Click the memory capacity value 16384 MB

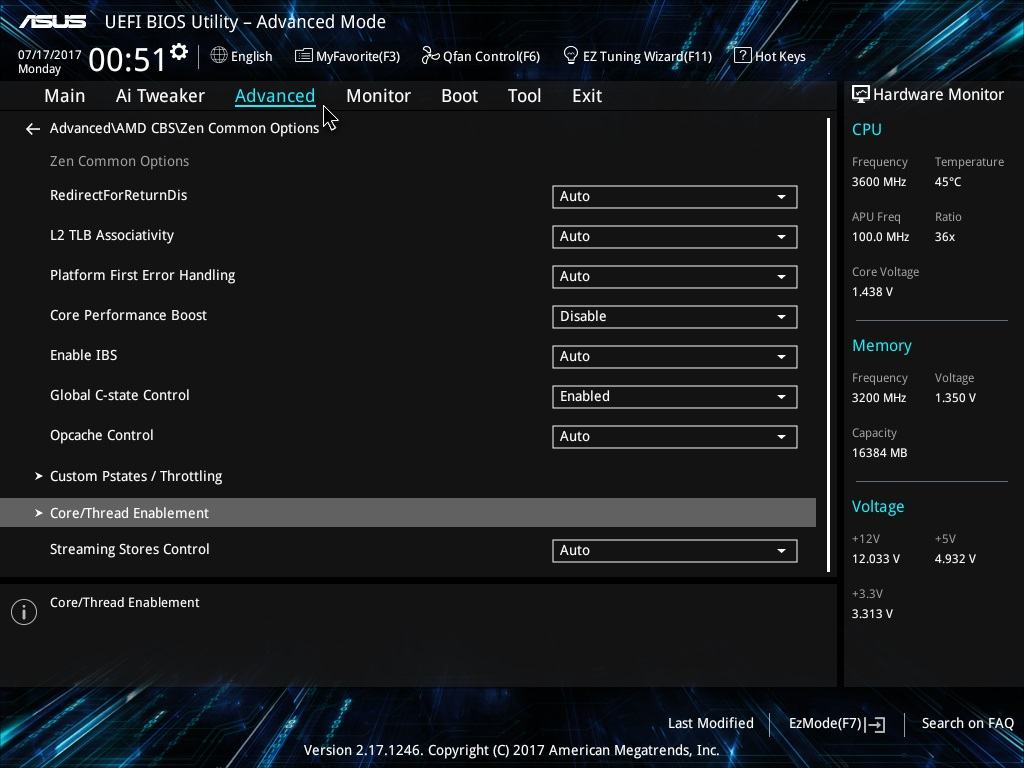(879, 453)
